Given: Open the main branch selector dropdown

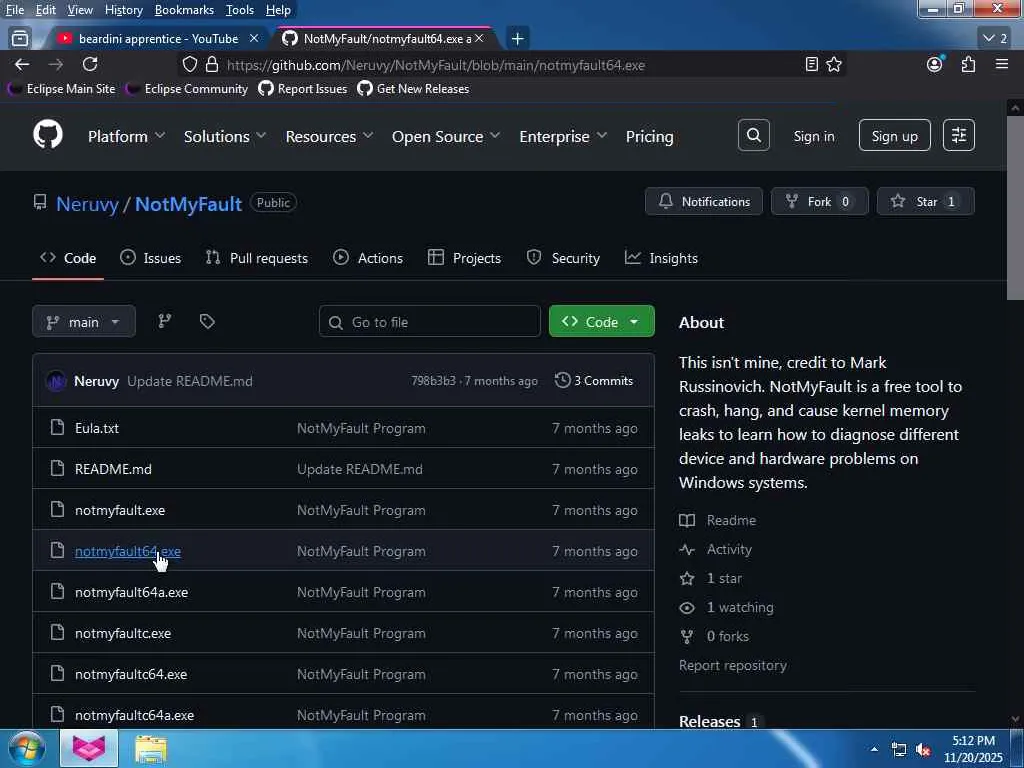Looking at the screenshot, I should pyautogui.click(x=84, y=321).
